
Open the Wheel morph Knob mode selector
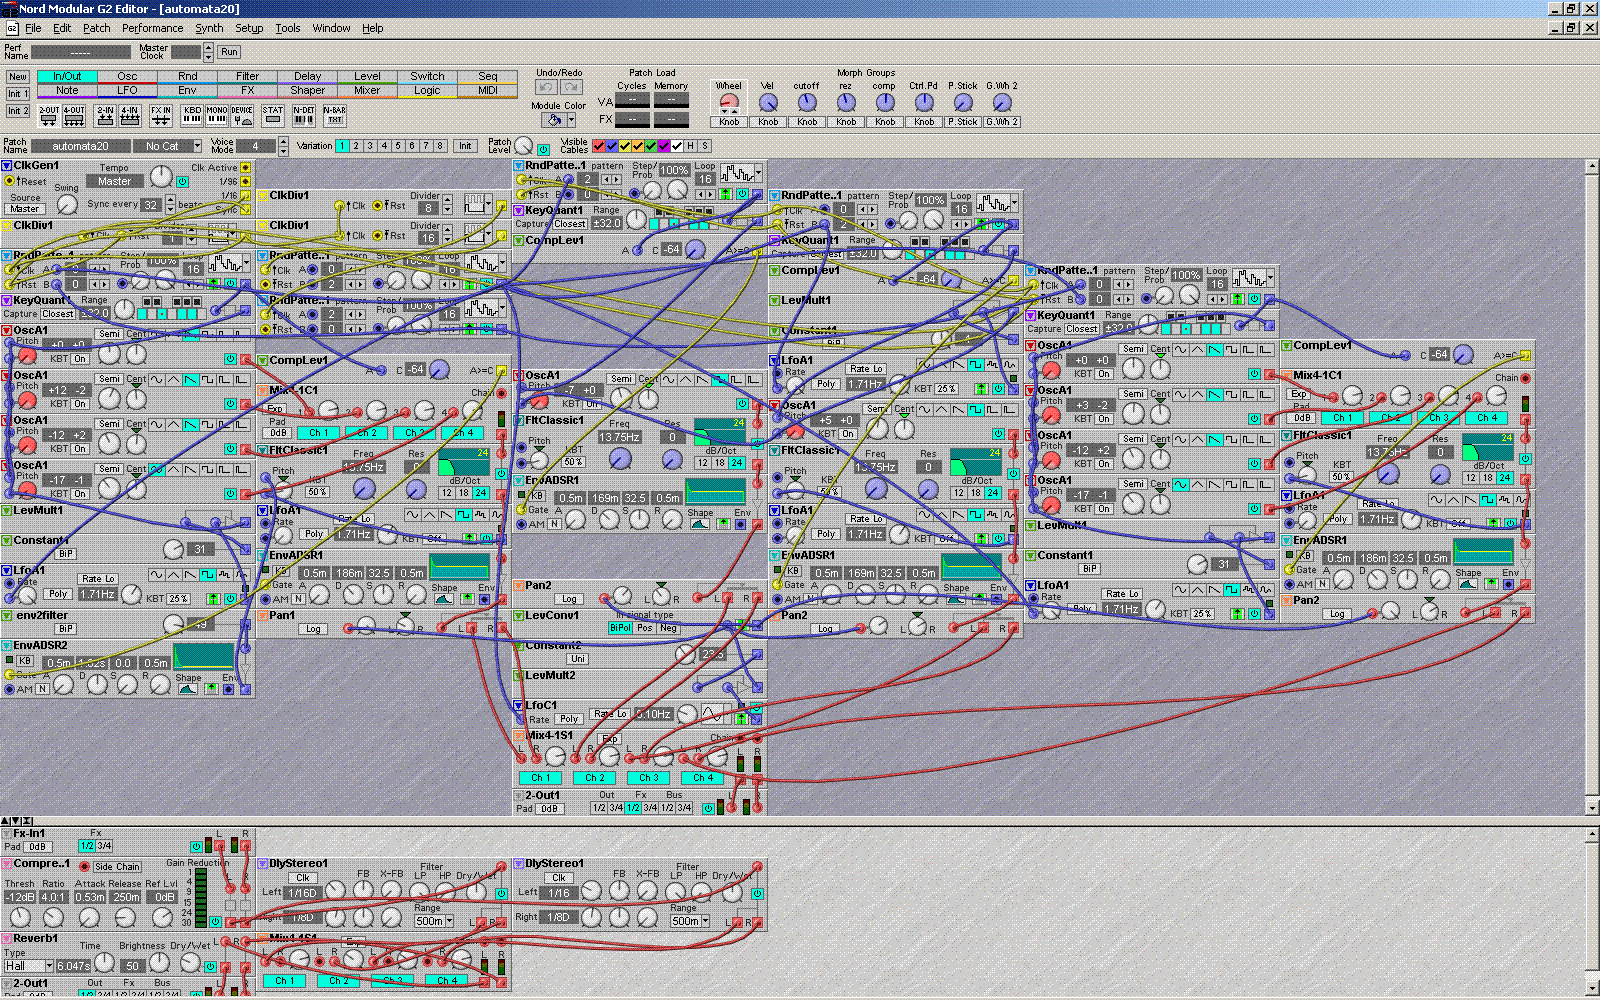[x=729, y=122]
